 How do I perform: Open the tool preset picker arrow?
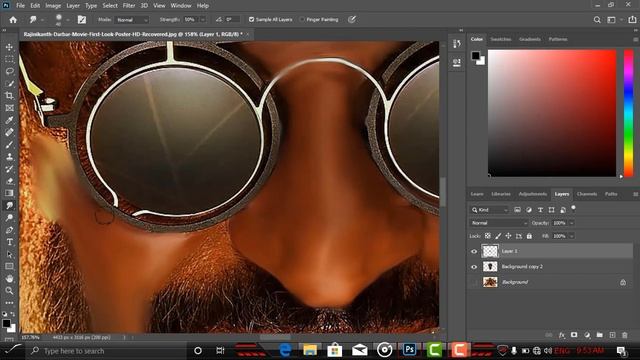click(x=42, y=20)
